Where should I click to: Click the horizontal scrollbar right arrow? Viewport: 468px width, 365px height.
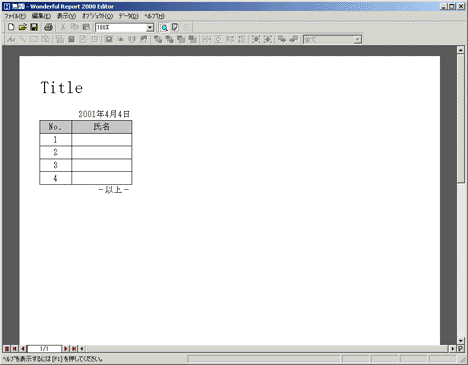tap(452, 349)
